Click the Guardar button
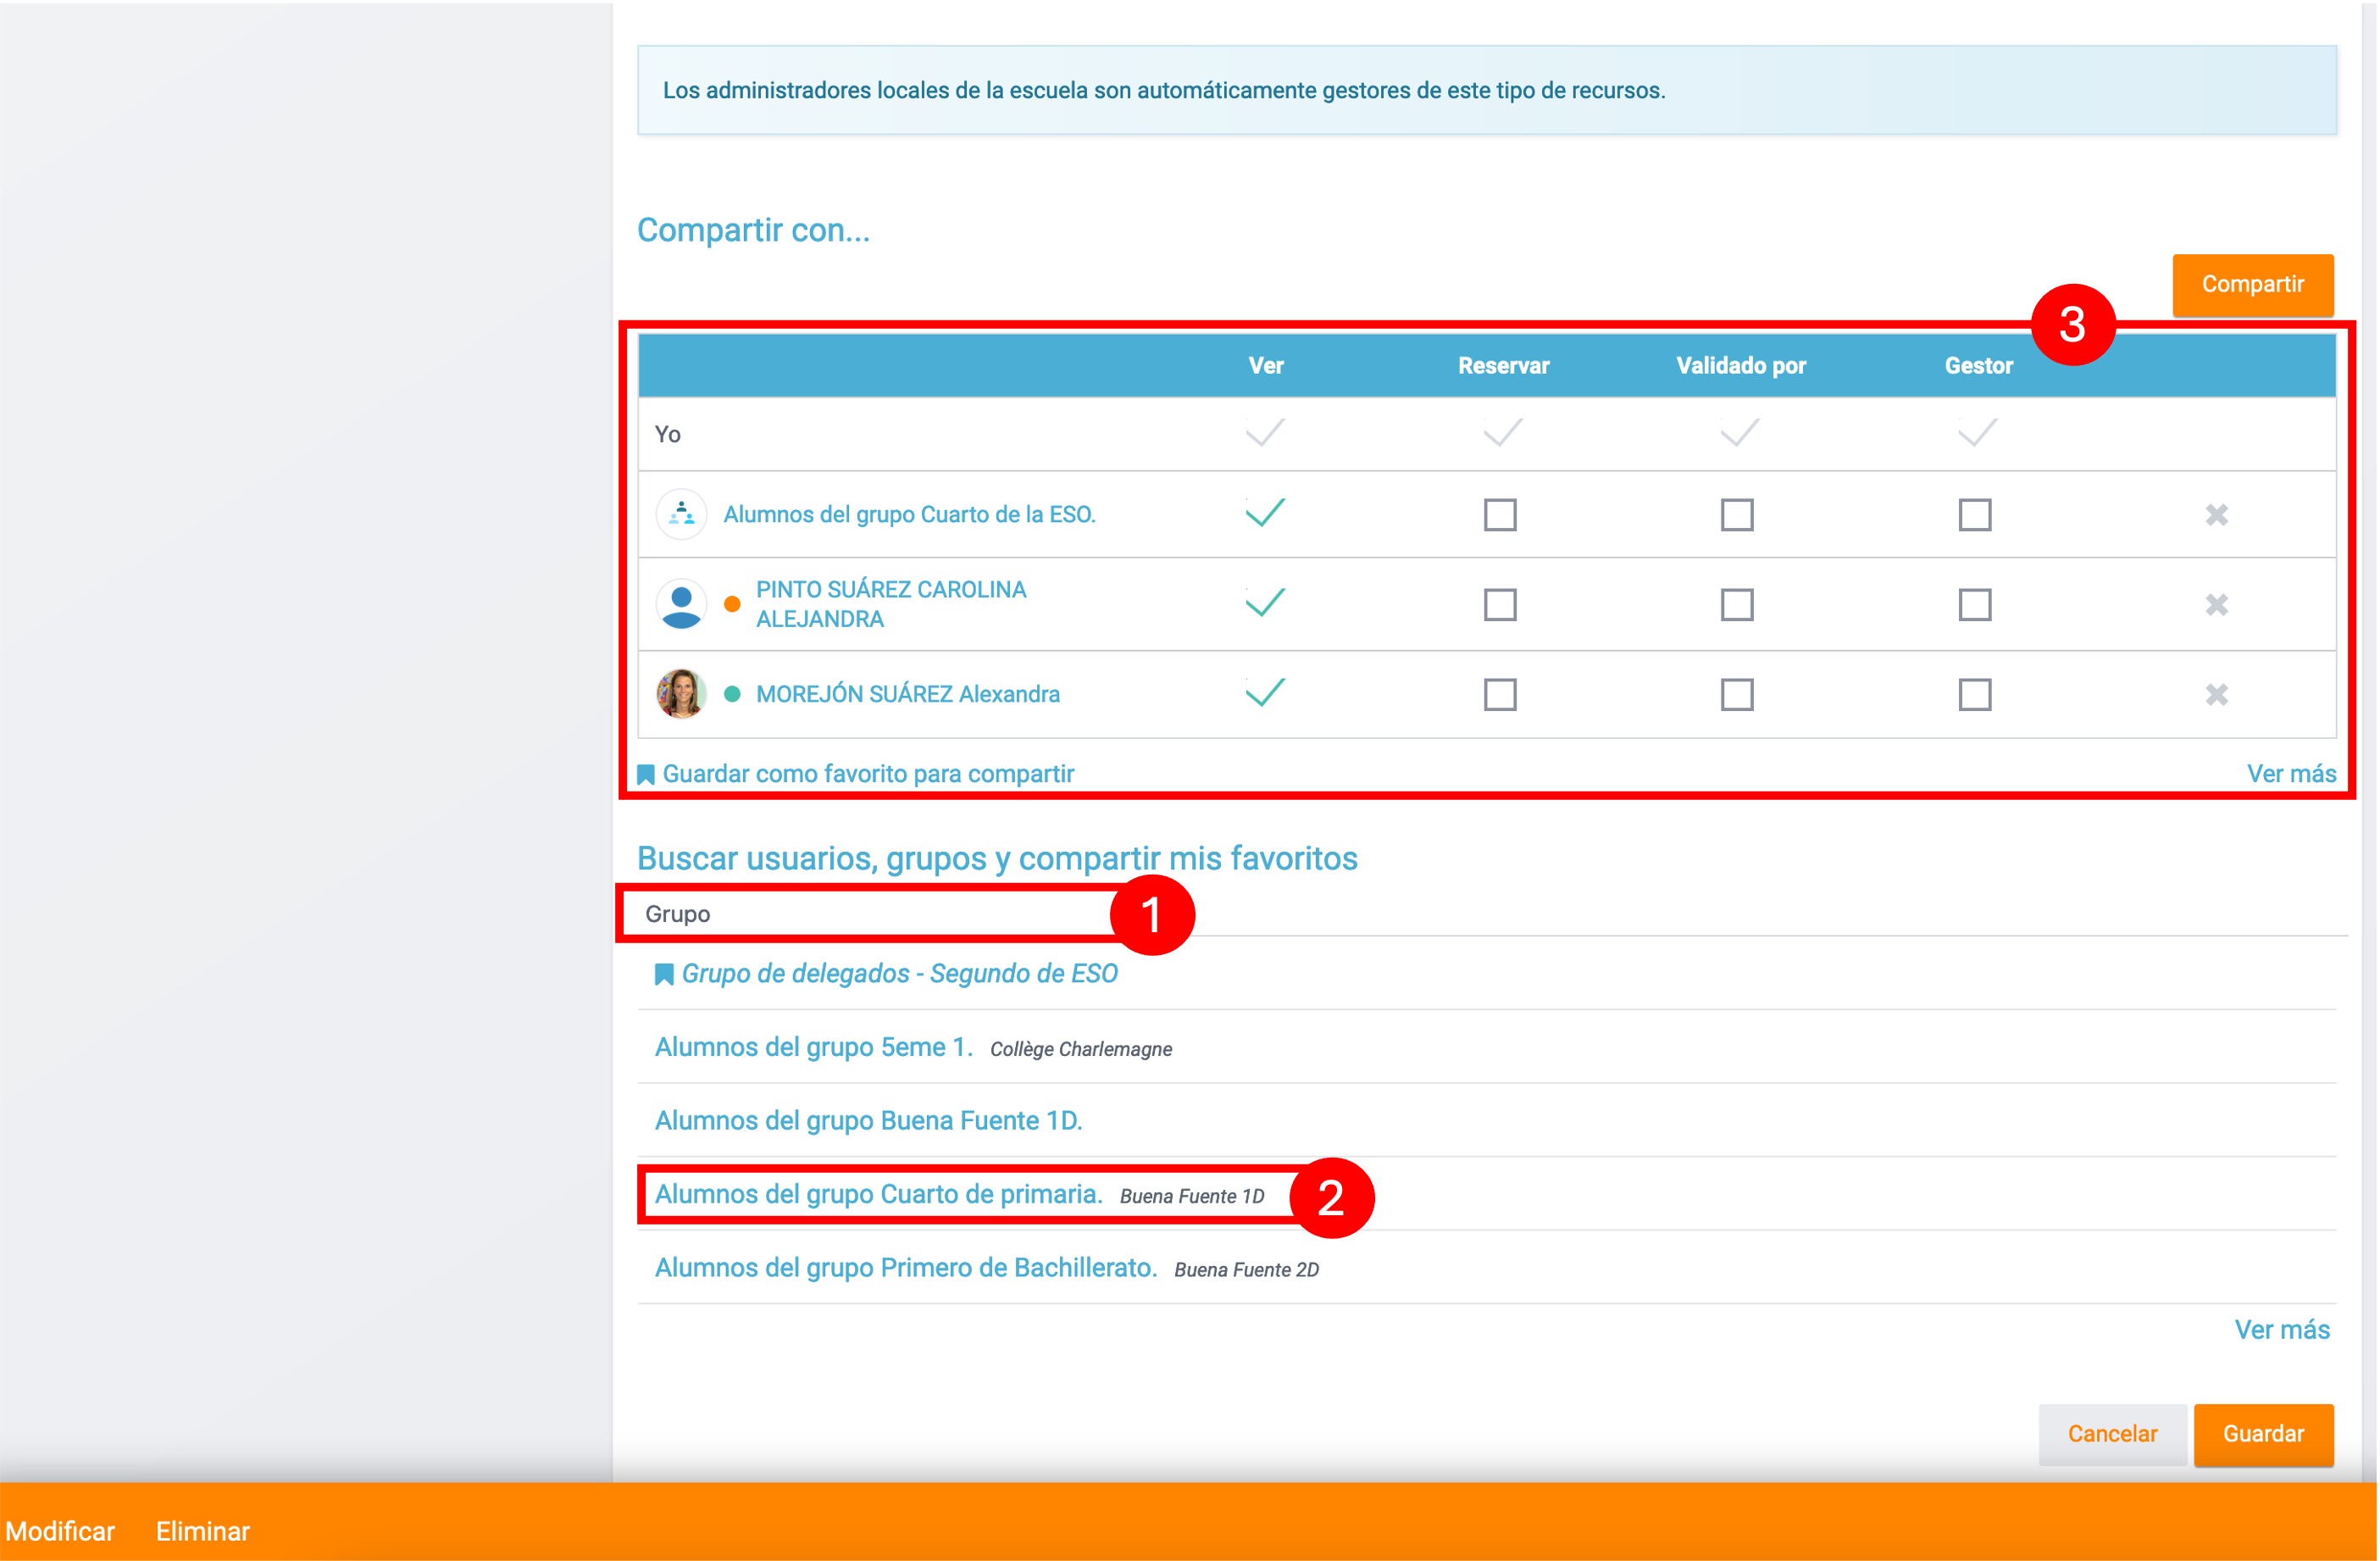 click(x=2262, y=1434)
